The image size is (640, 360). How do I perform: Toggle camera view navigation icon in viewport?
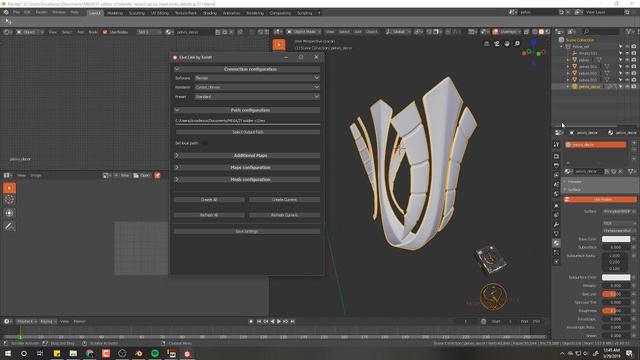tap(496, 44)
